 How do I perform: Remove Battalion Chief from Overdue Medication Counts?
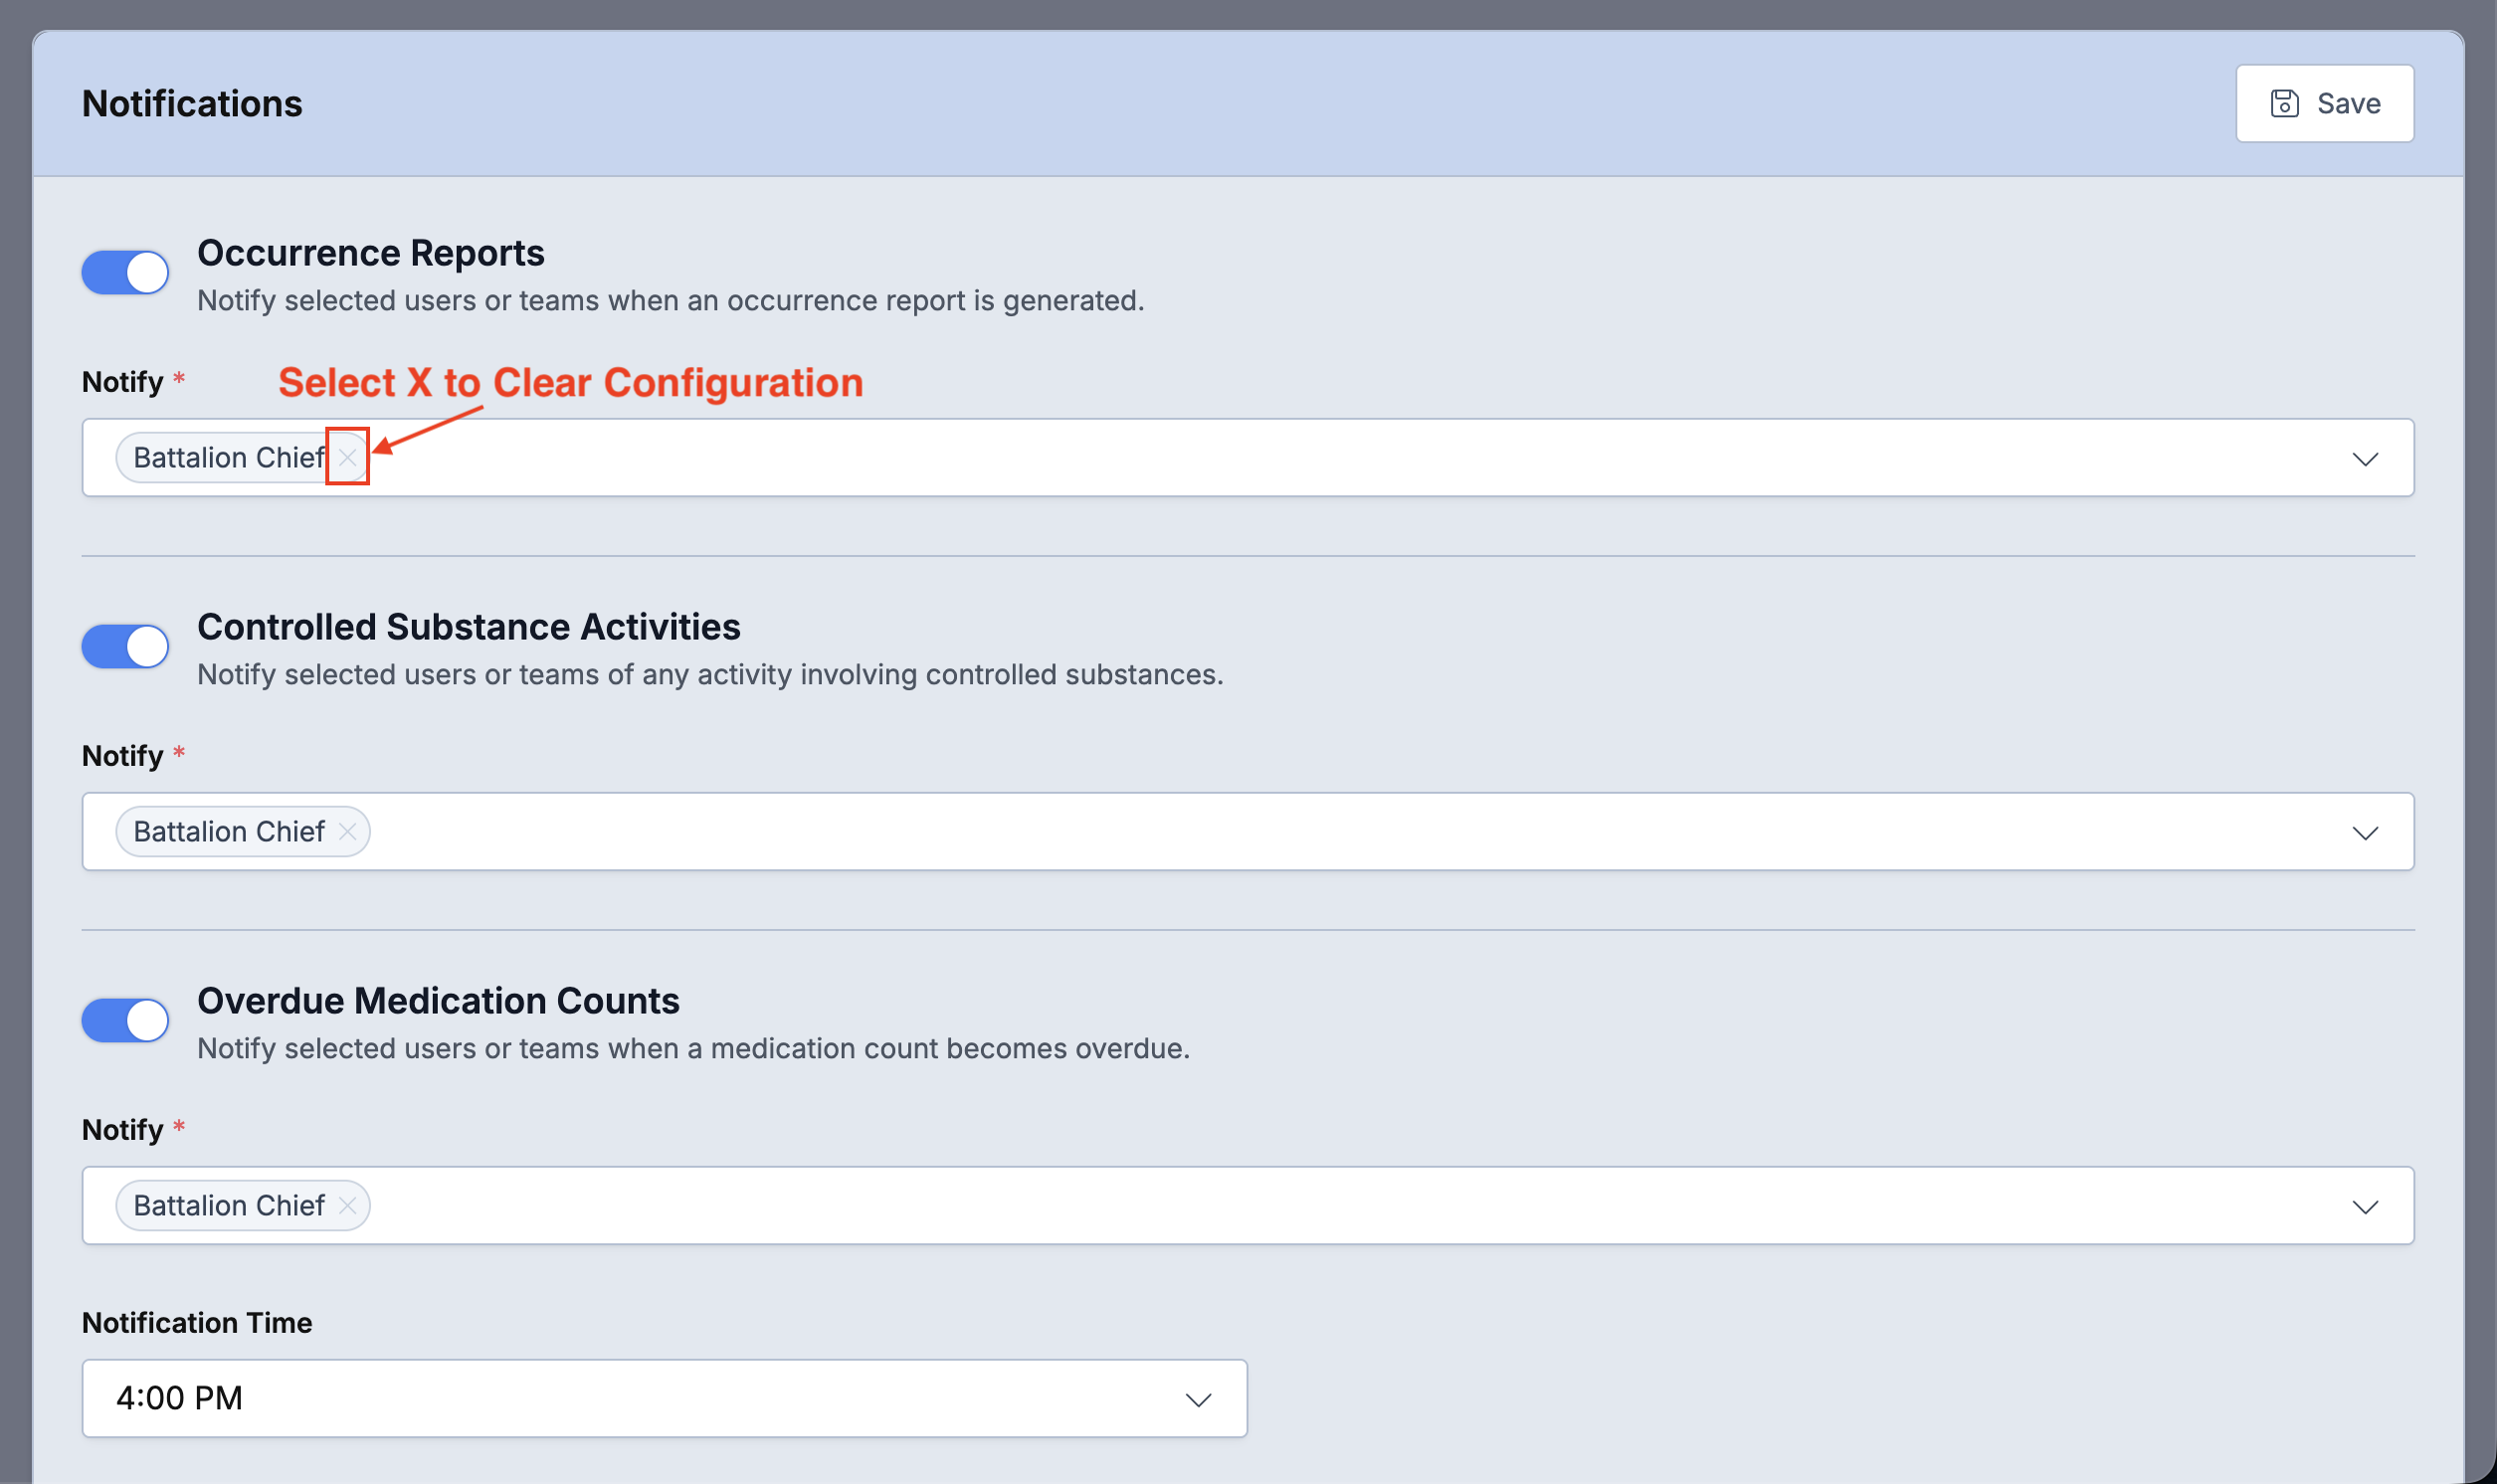pyautogui.click(x=347, y=1205)
